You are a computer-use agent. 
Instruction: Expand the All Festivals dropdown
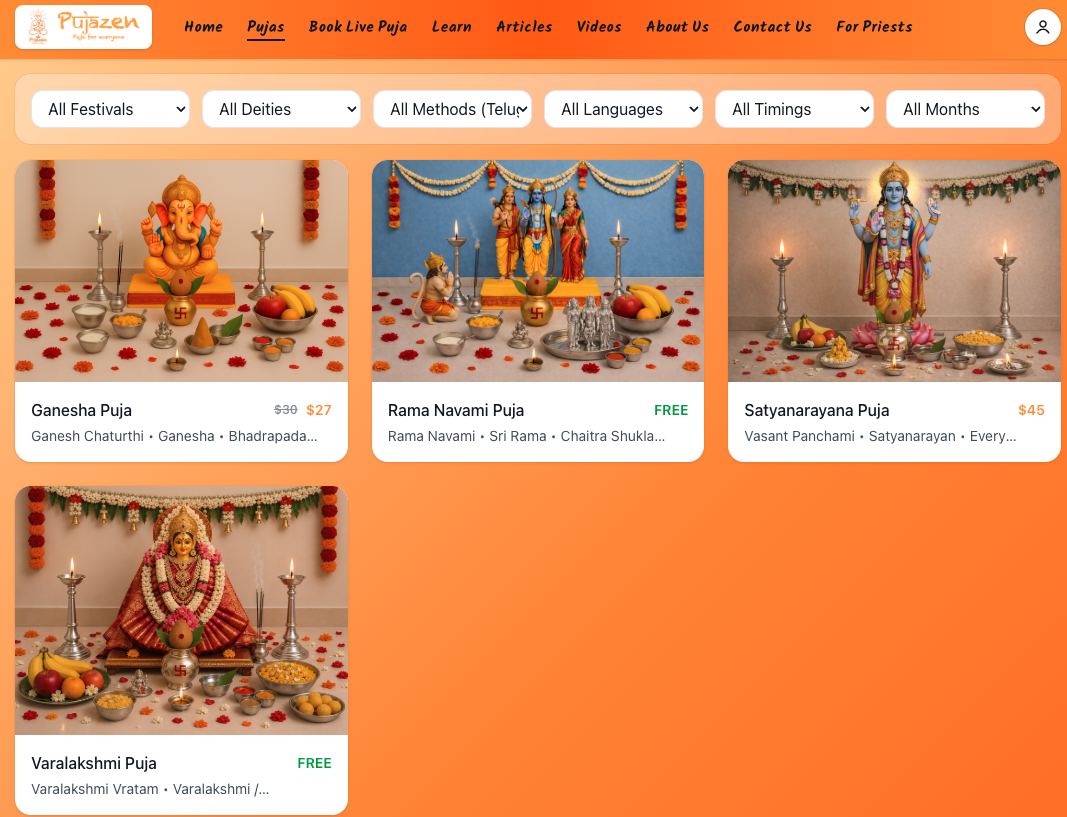110,109
